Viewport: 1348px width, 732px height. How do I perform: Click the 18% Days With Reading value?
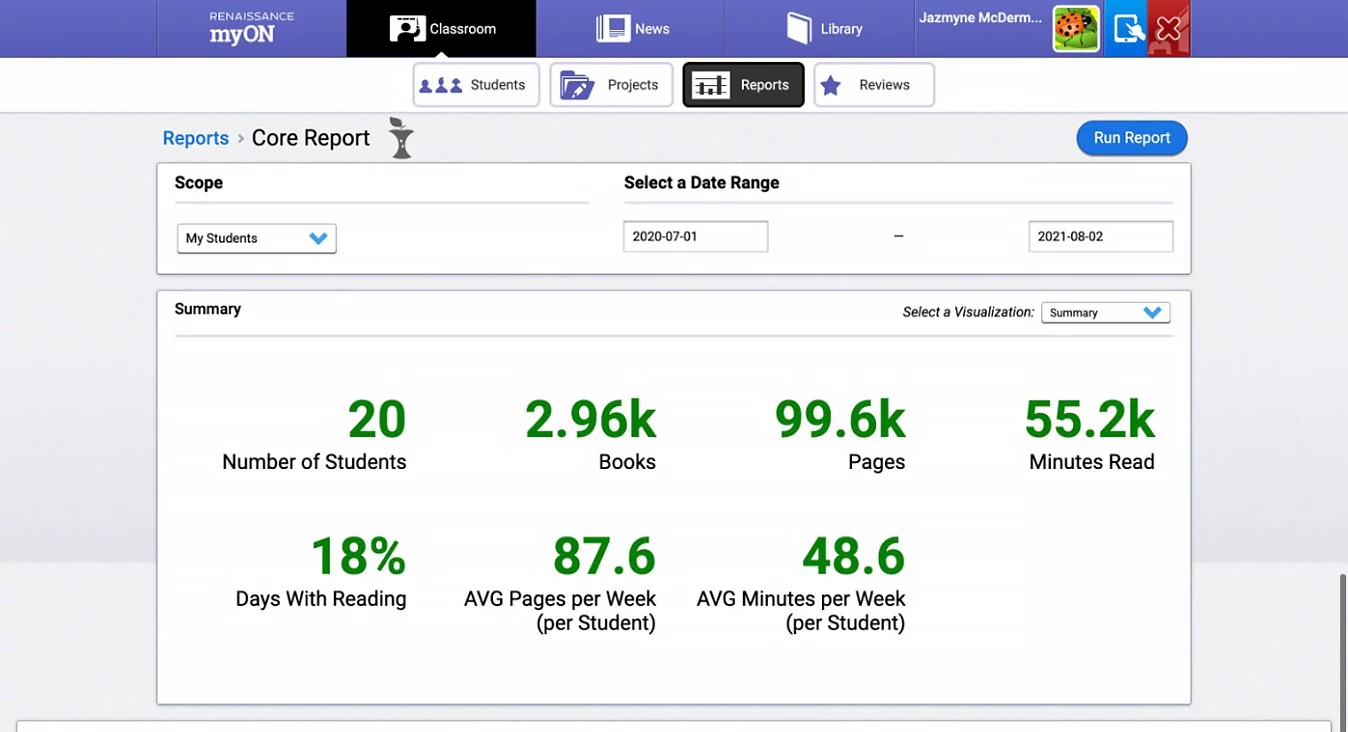click(359, 556)
